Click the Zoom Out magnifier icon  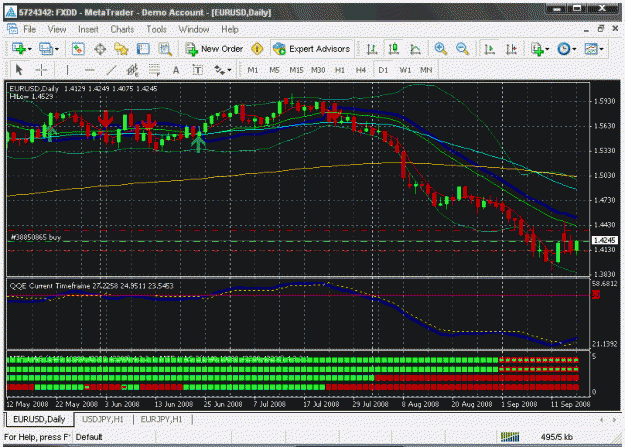click(x=462, y=49)
